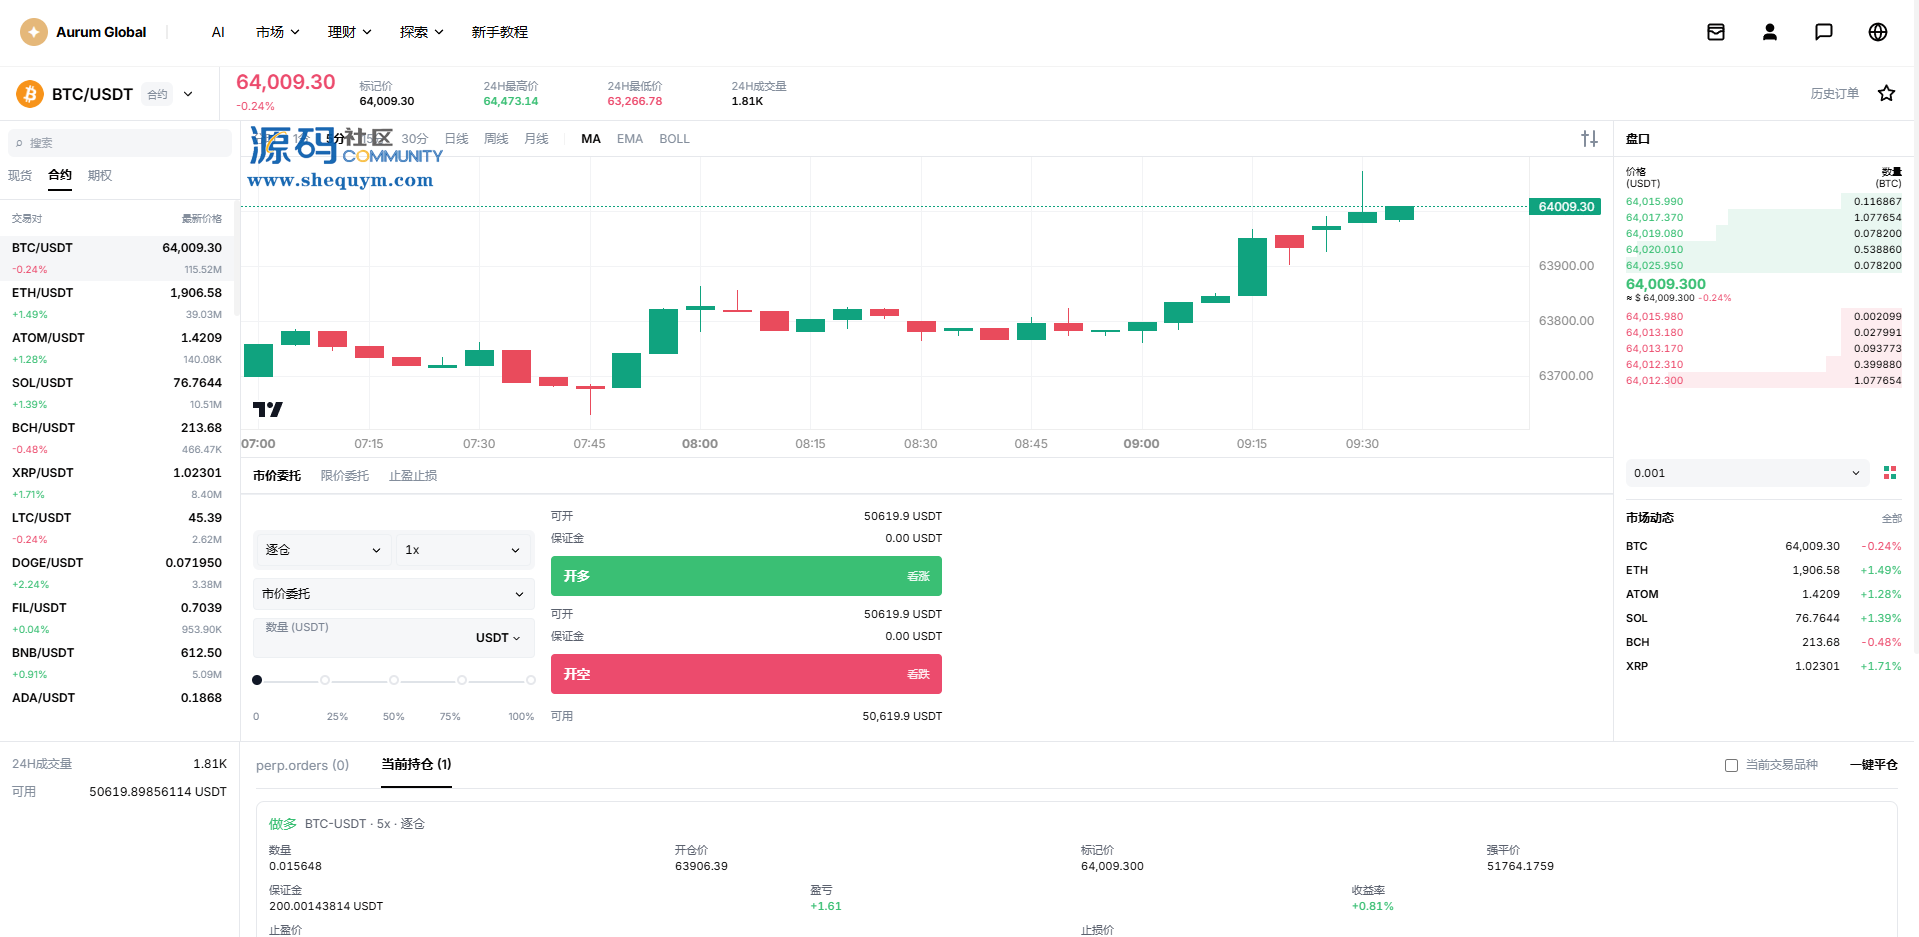Click the TradingView logo on chart
Viewport: 1919px width, 937px height.
point(268,409)
